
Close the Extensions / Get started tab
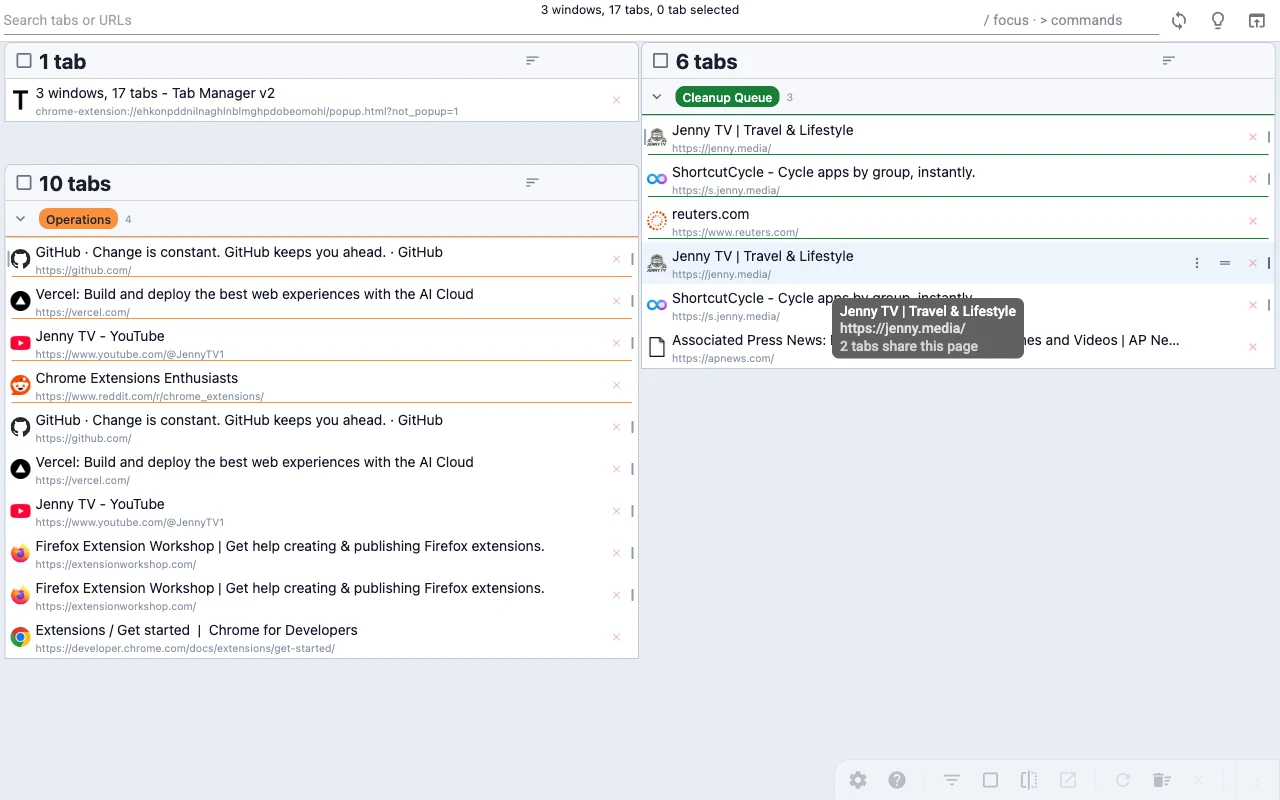(616, 637)
